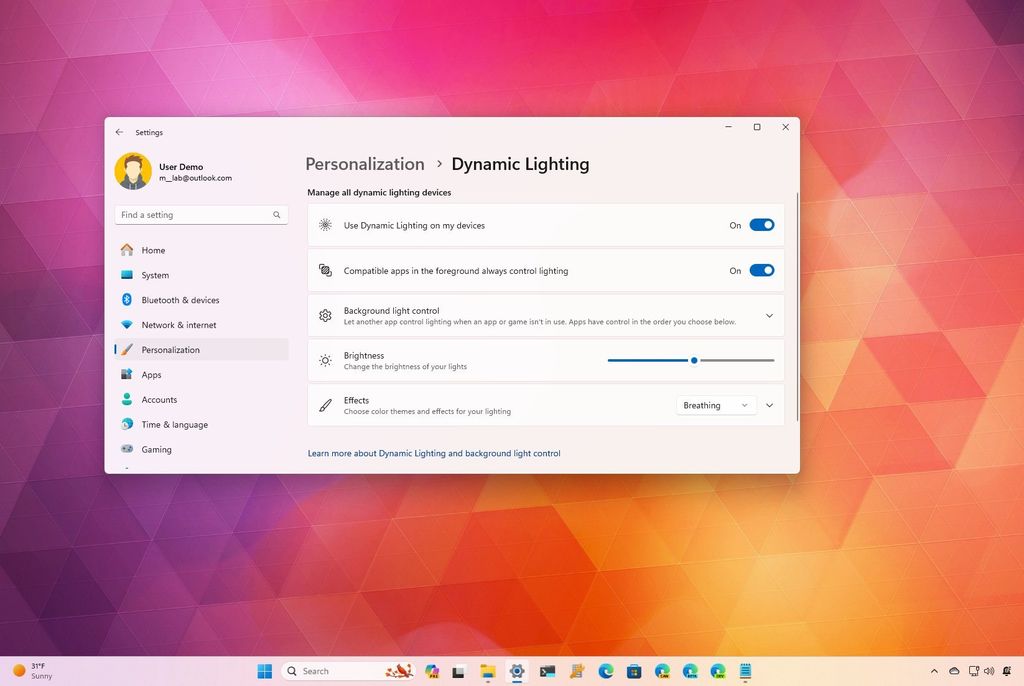Click the User Demo account avatar
Image resolution: width=1024 pixels, height=686 pixels.
pos(133,170)
